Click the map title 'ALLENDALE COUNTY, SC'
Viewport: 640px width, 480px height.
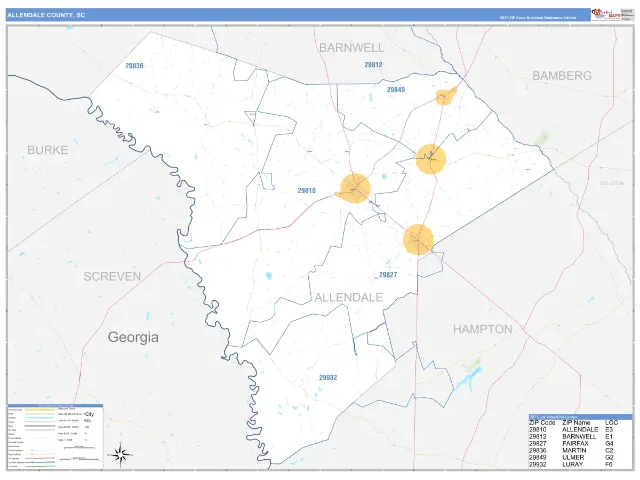(46, 15)
